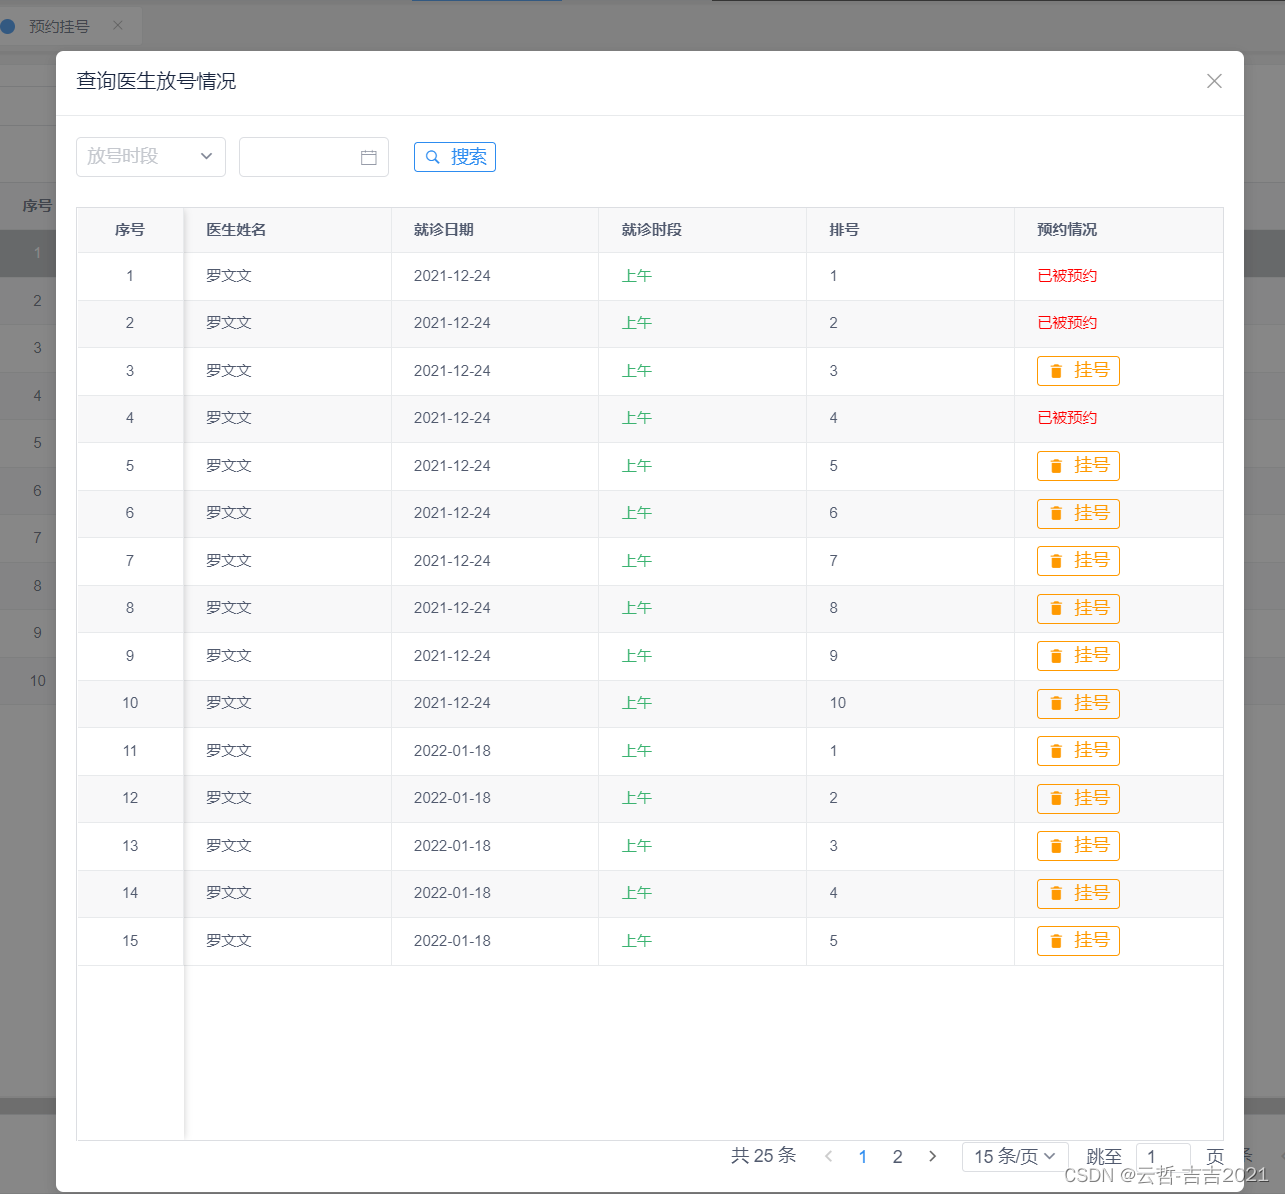1285x1194 pixels.
Task: Go to the previous page arrow
Action: click(x=828, y=1156)
